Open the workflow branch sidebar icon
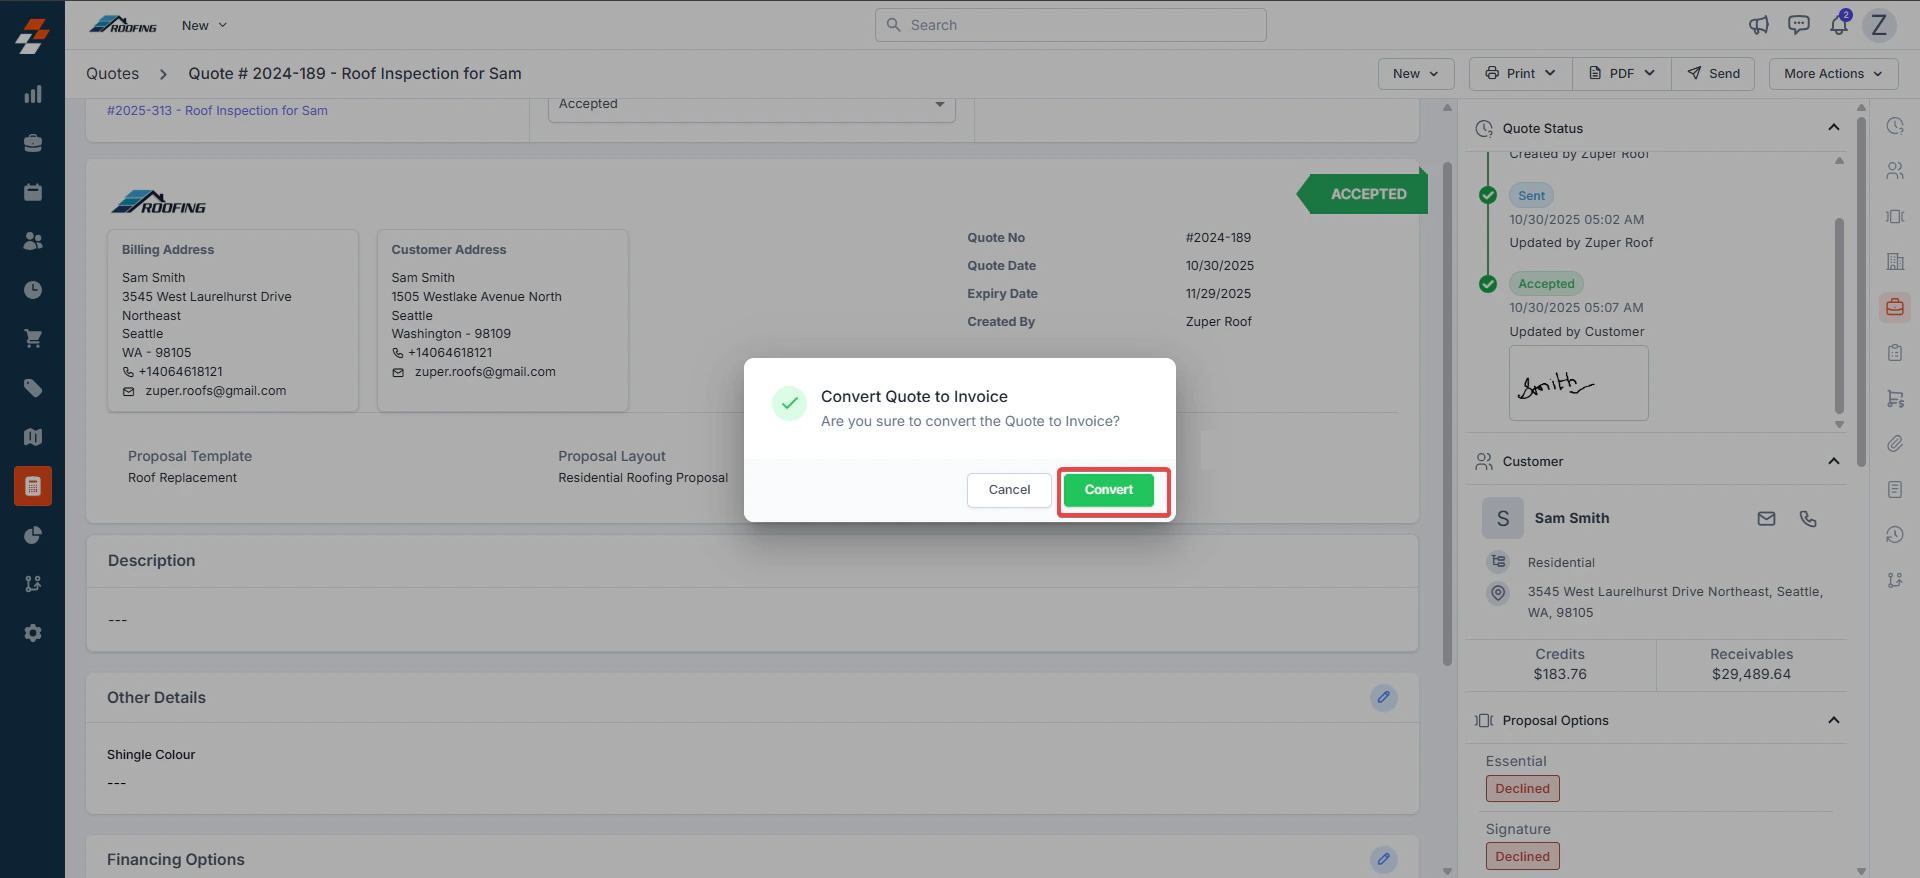This screenshot has height=878, width=1920. (33, 584)
